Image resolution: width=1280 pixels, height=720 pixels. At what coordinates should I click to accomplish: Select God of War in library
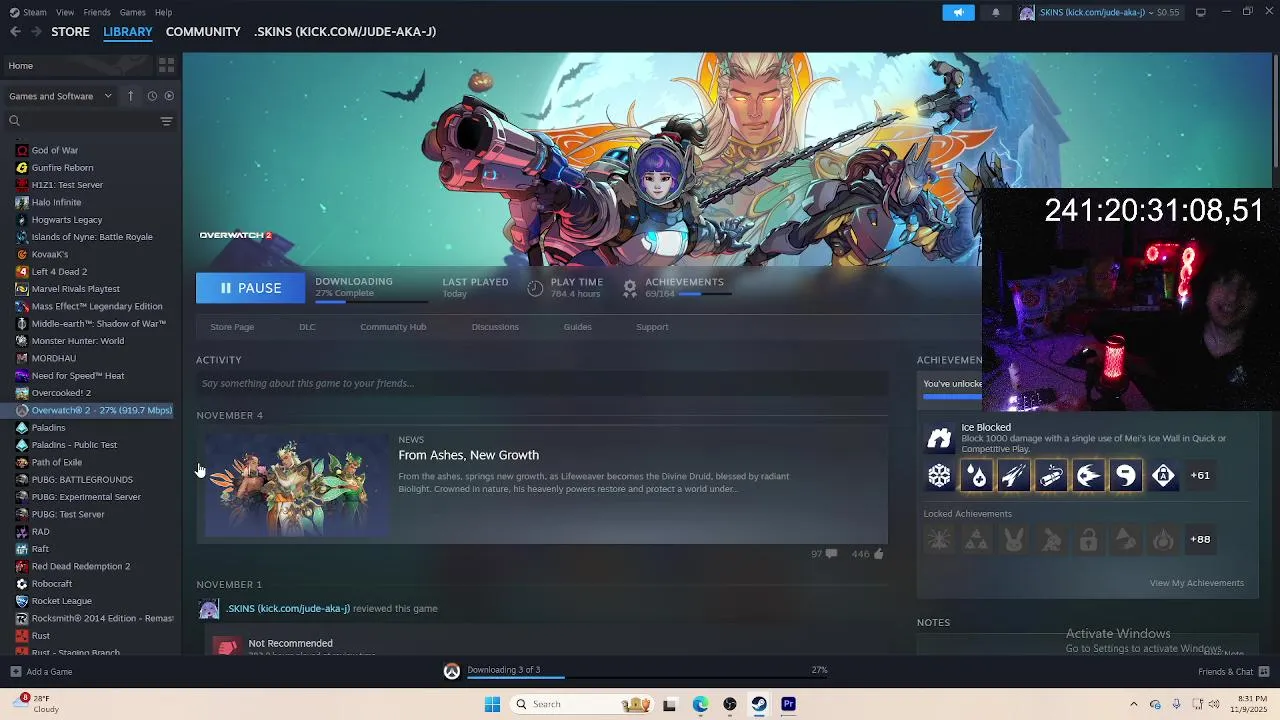[54, 150]
